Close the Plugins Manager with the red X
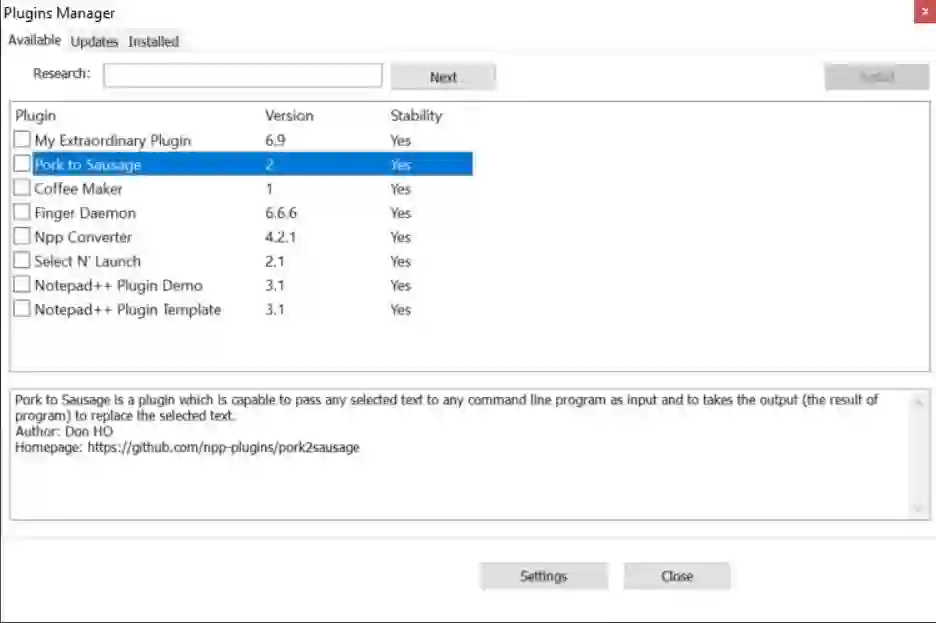The height and width of the screenshot is (623, 936). click(925, 11)
